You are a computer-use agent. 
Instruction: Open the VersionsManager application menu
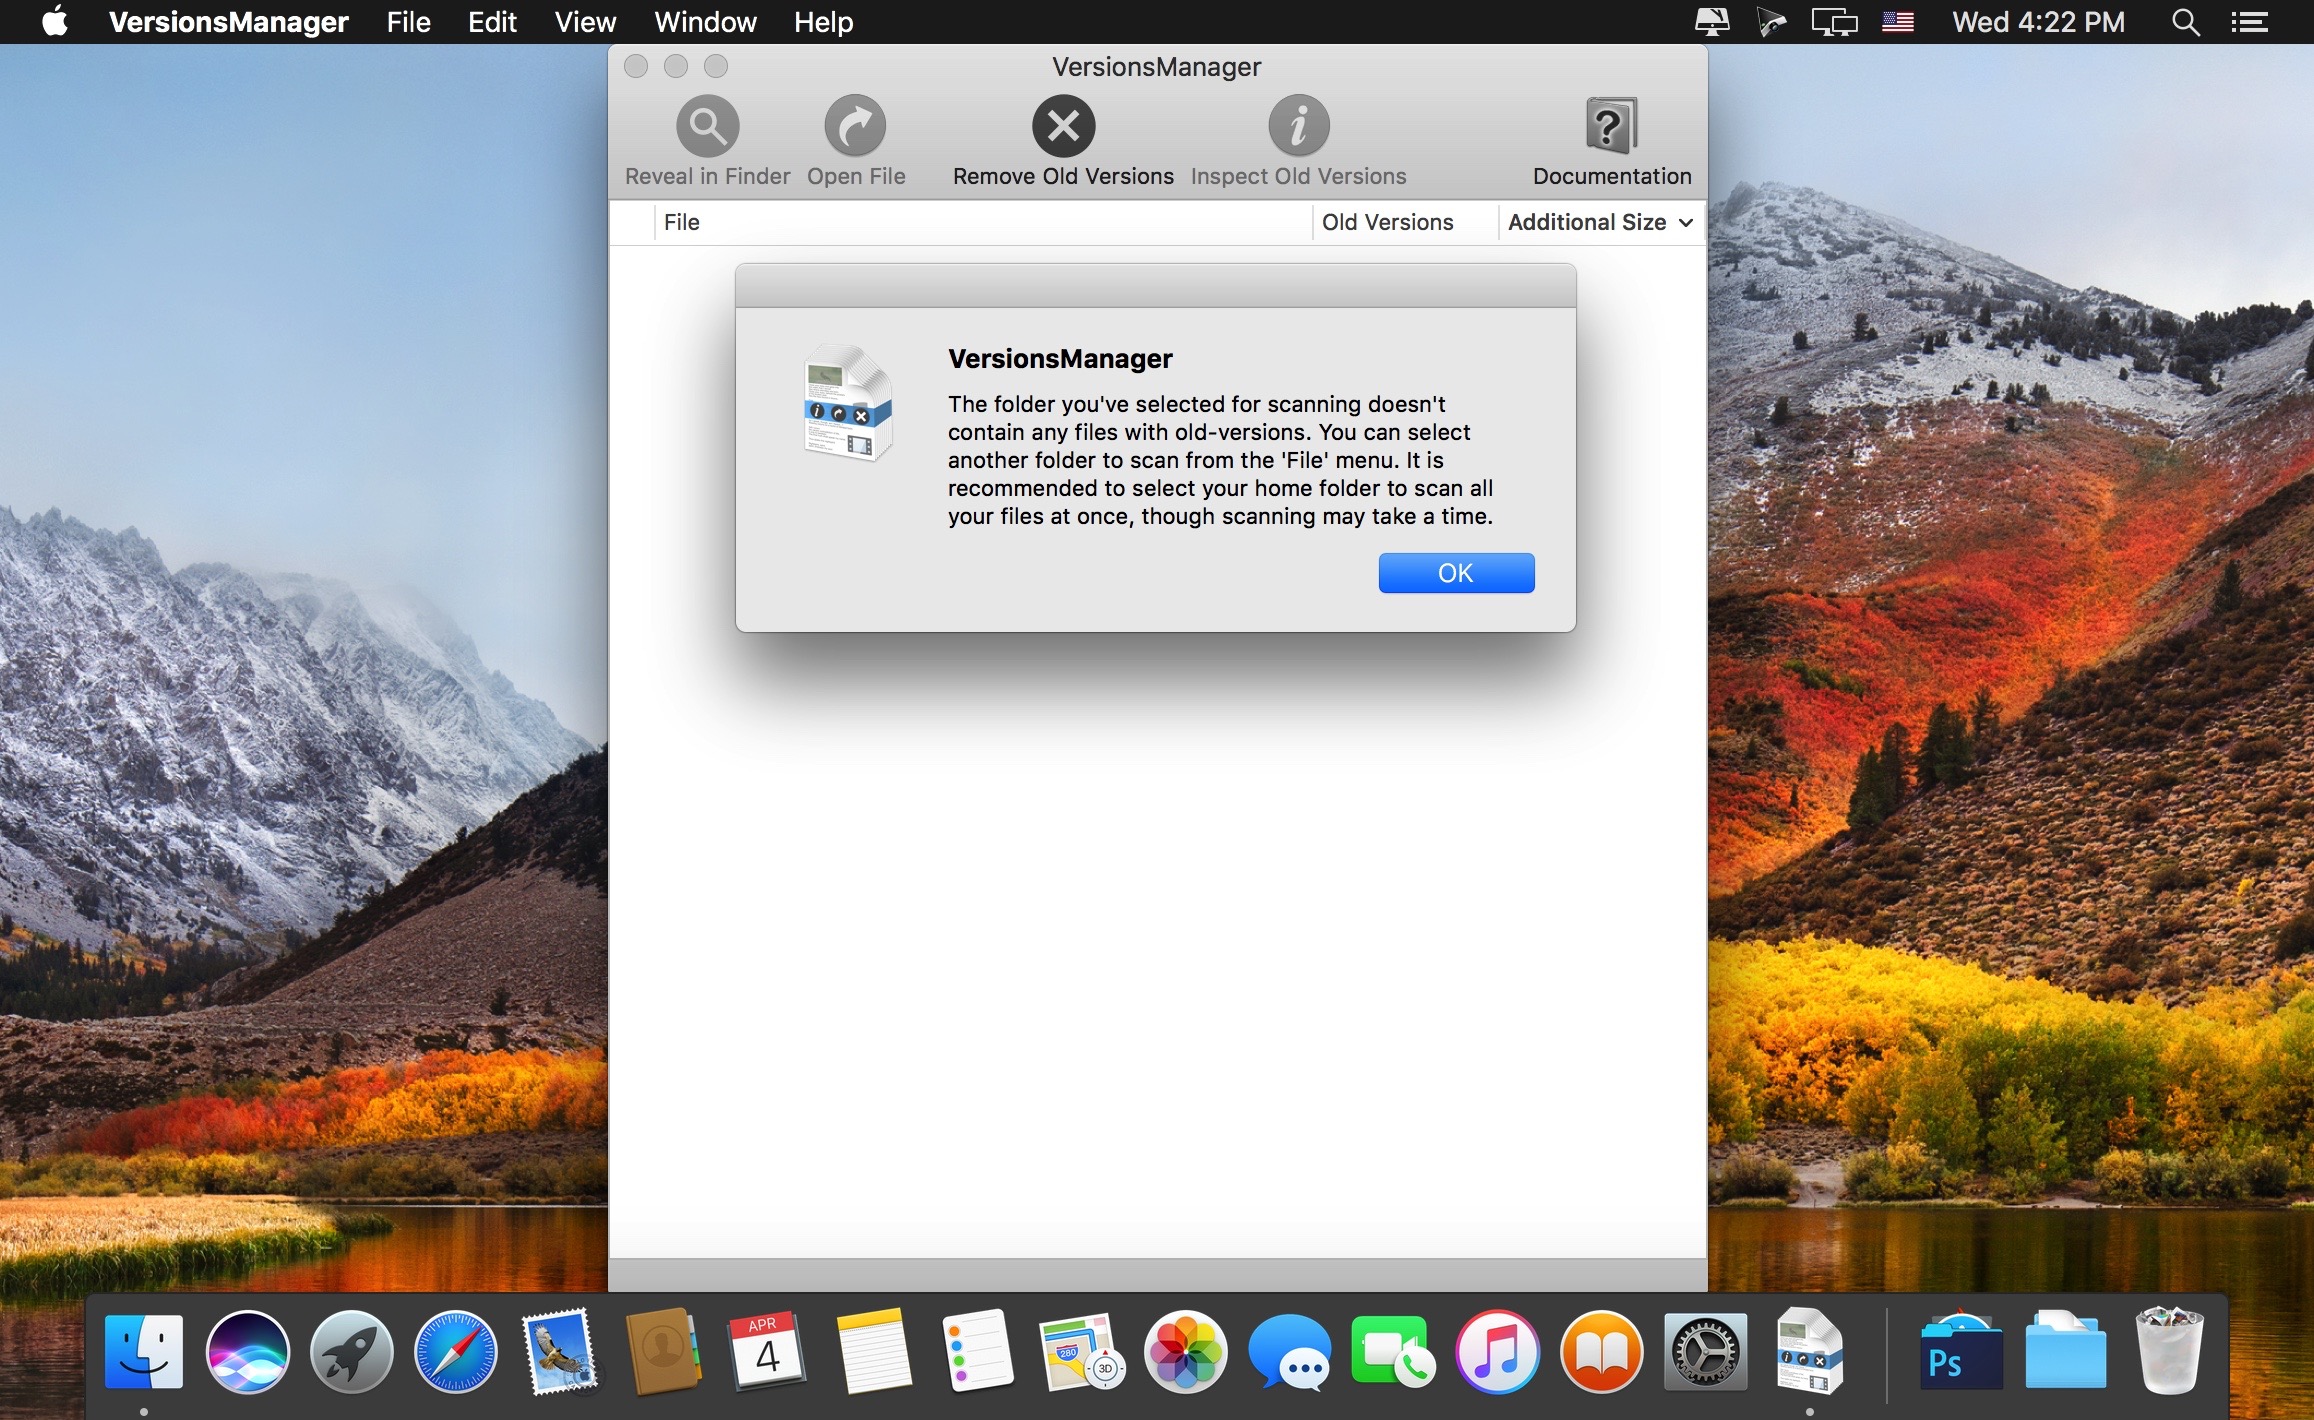coord(228,22)
